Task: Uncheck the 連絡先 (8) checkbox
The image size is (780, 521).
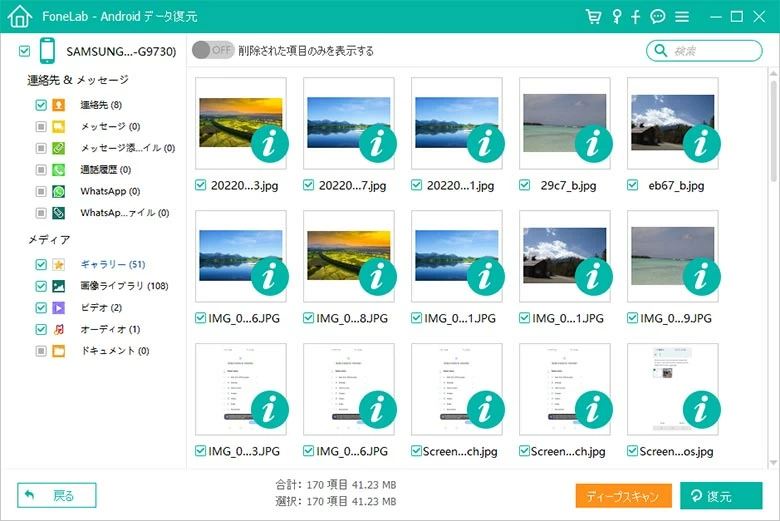Action: pos(41,105)
